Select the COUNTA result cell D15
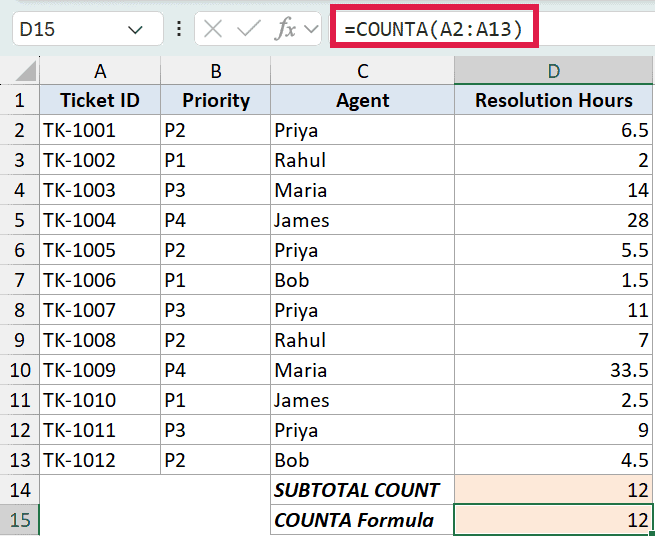Viewport: 655px width, 536px height. pyautogui.click(x=553, y=520)
